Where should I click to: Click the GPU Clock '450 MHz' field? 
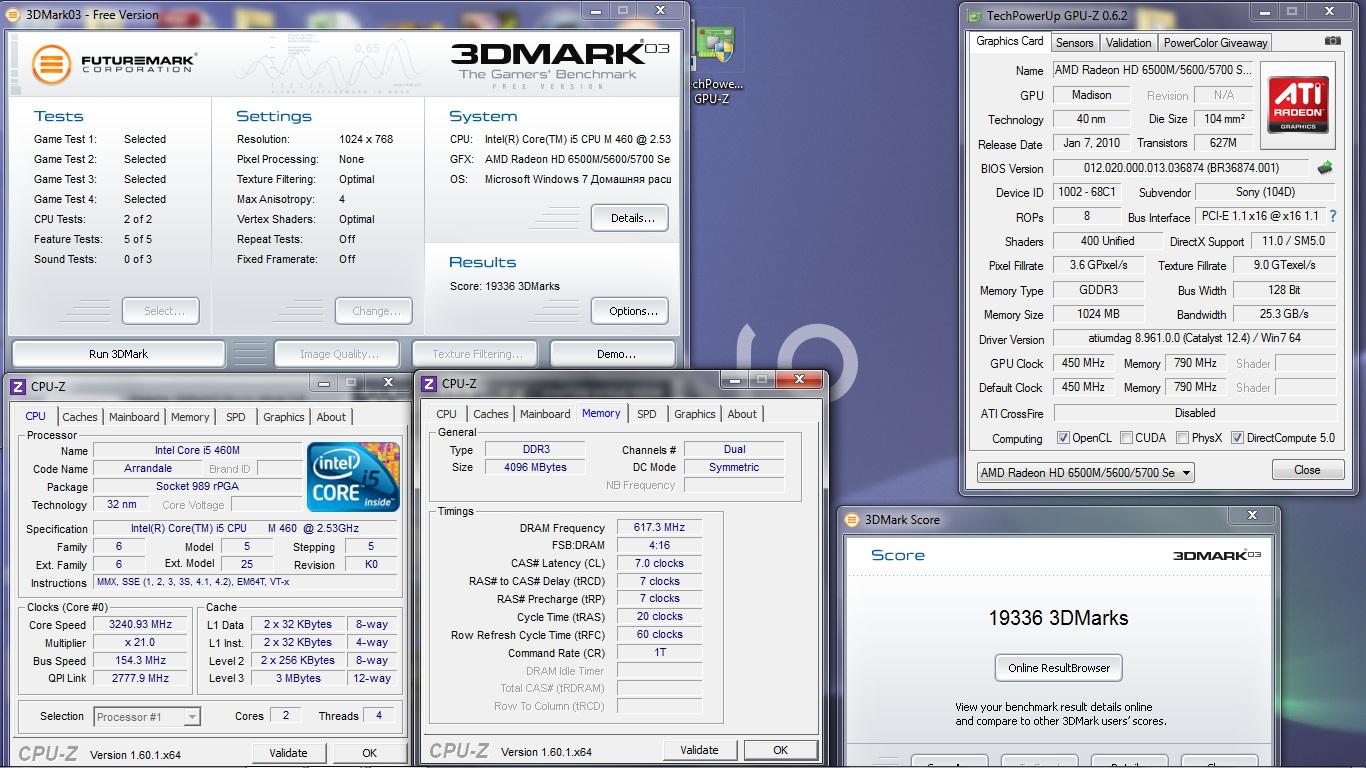click(x=1083, y=363)
